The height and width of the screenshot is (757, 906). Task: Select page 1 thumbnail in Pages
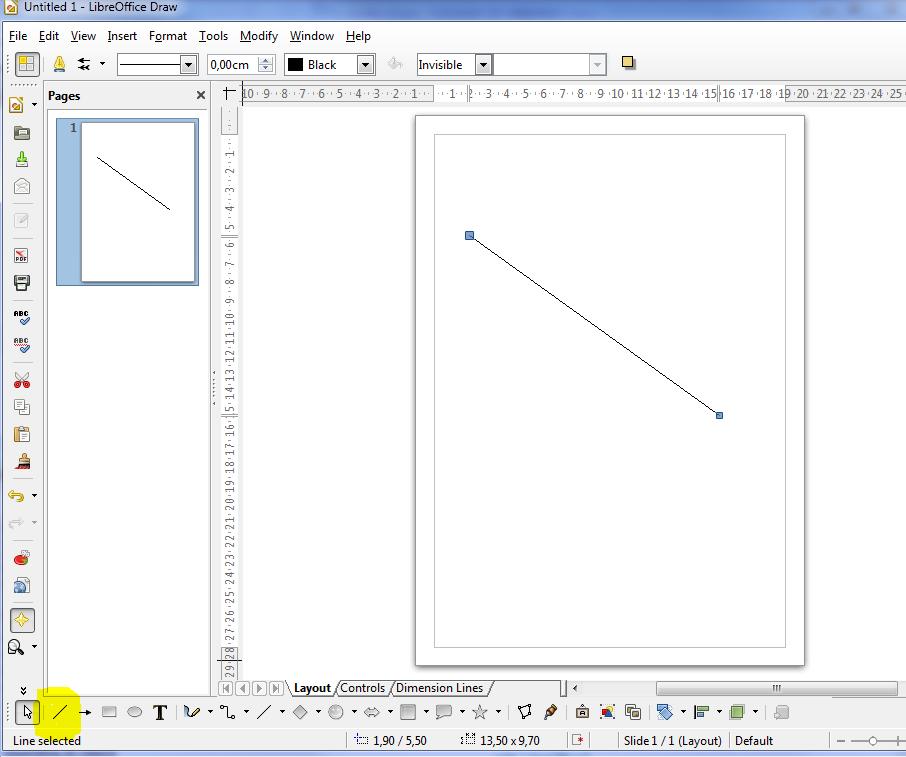pos(127,202)
